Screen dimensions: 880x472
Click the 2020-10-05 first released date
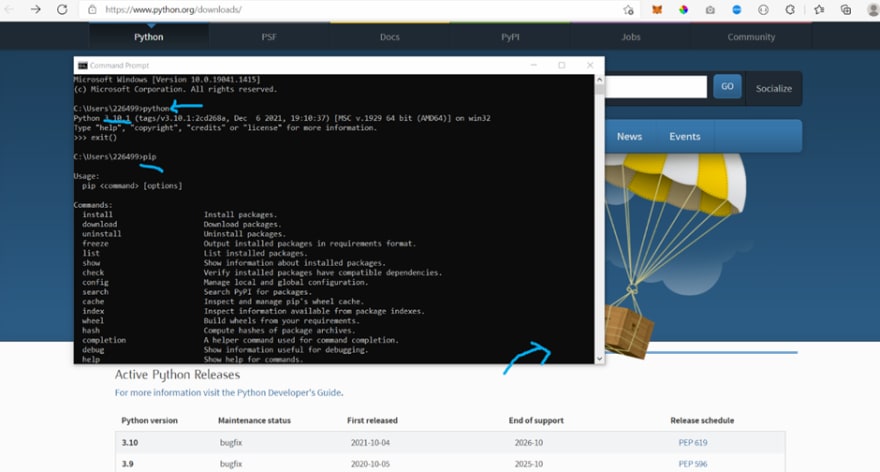[x=370, y=464]
